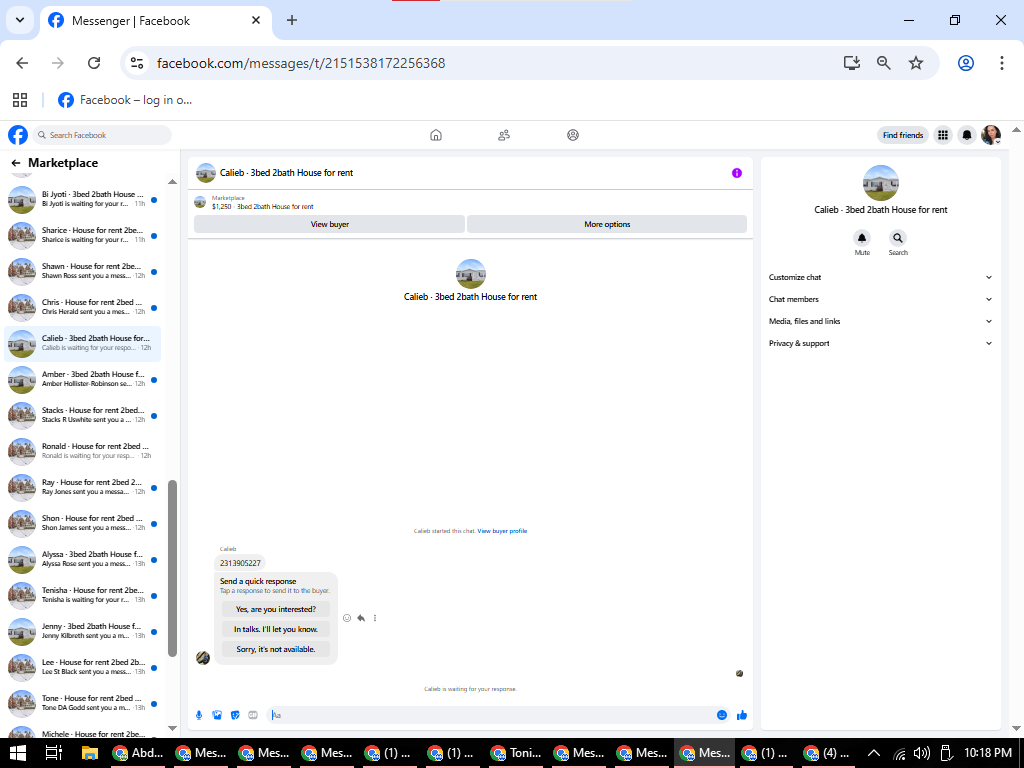Bookmark this page with star icon
Image resolution: width=1024 pixels, height=768 pixels.
(x=916, y=63)
